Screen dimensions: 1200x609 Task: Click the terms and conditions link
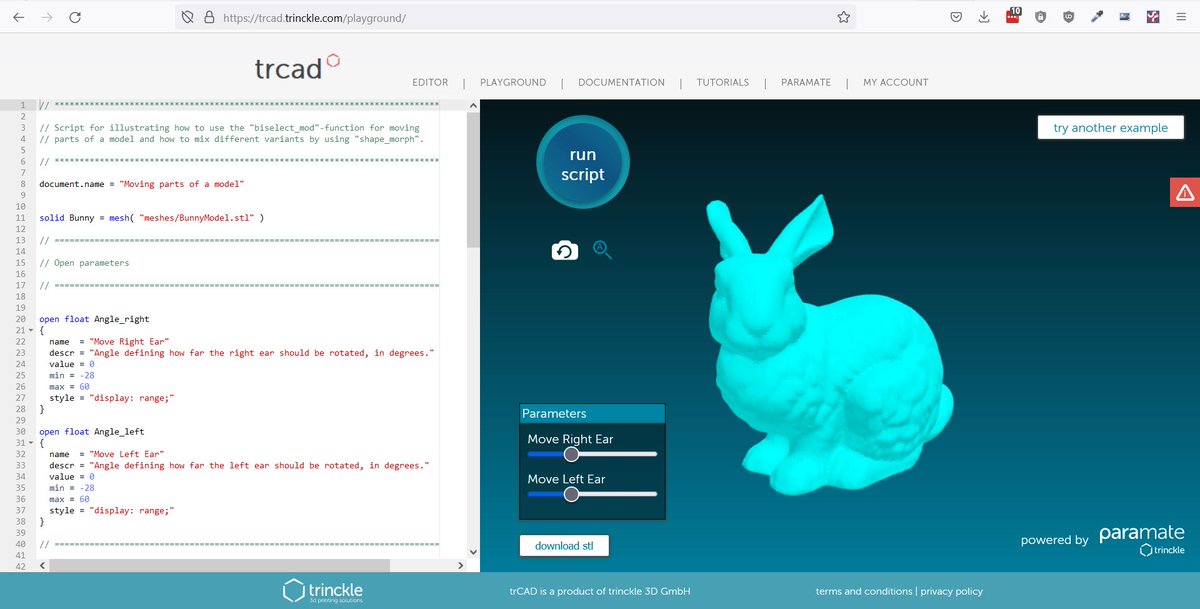pos(864,591)
